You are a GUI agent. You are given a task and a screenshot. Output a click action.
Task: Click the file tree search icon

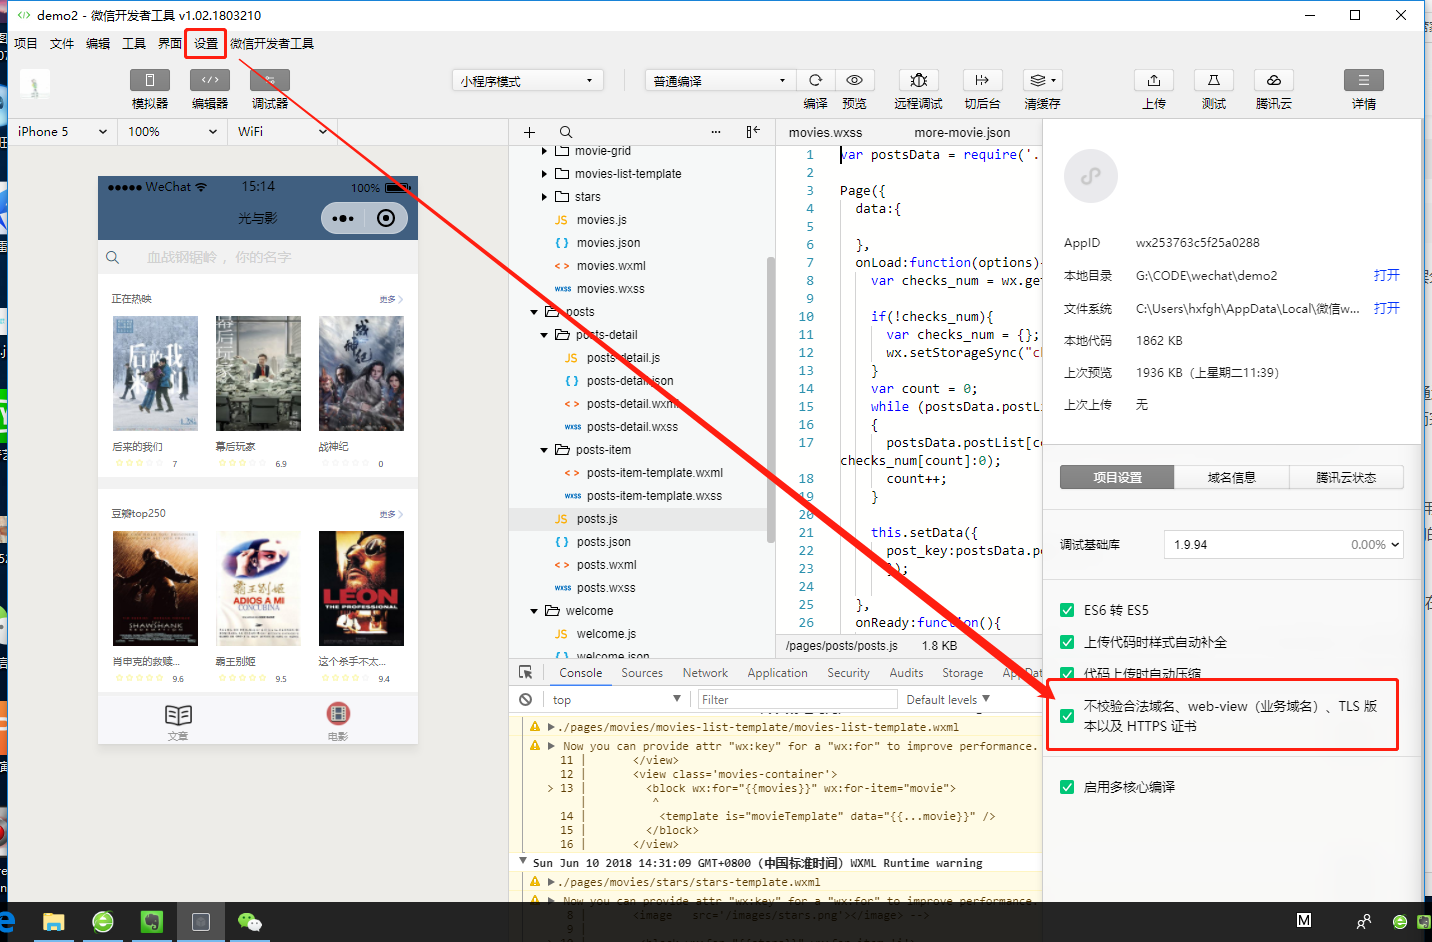click(x=566, y=132)
